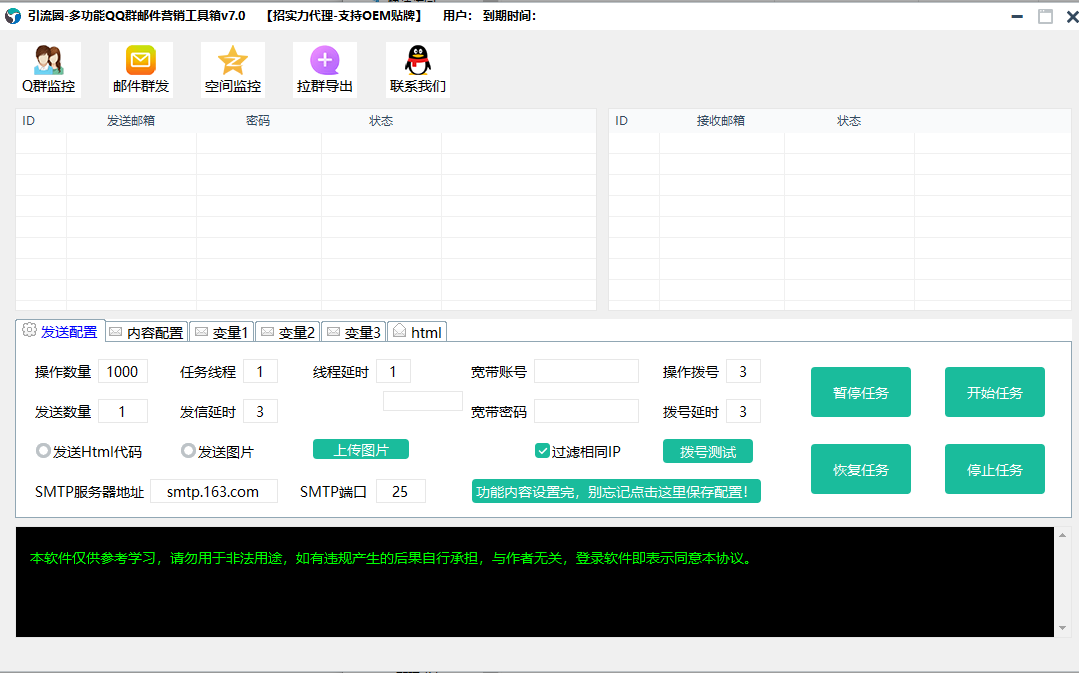Switch to the 变量1 tab
Image resolution: width=1079 pixels, height=673 pixels.
[x=222, y=332]
